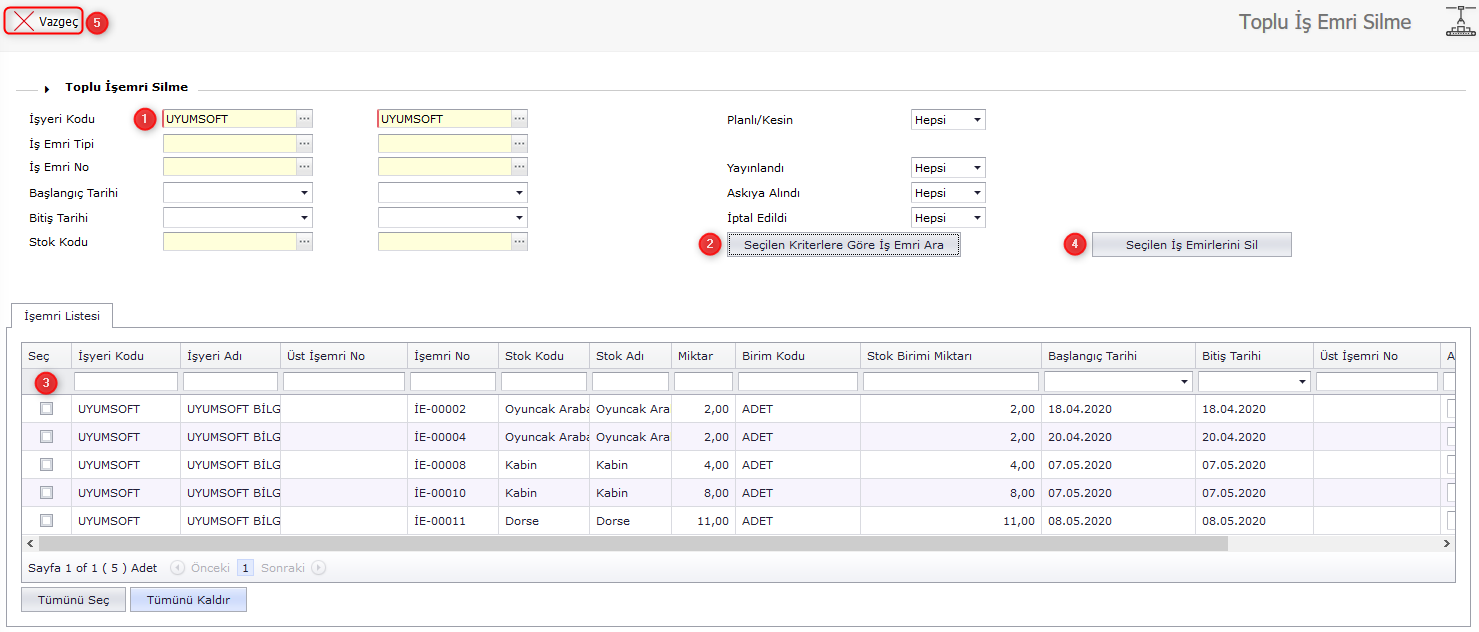Screen dimensions: 1479x632
Task: Open lookup for second İşyeri Kodu field
Action: tap(519, 119)
